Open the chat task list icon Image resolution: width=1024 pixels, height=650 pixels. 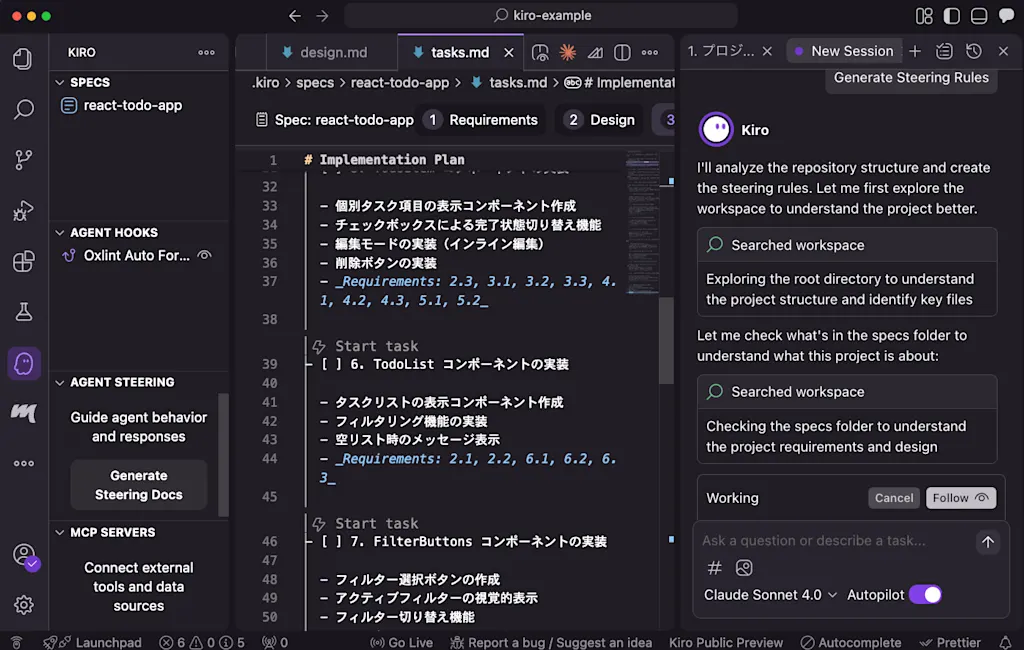point(944,51)
